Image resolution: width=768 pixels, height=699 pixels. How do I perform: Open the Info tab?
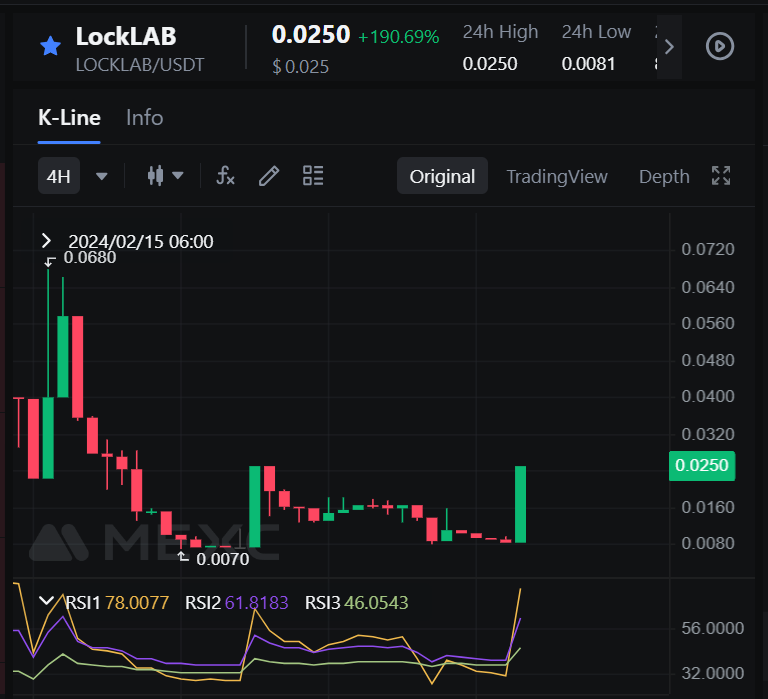[x=144, y=118]
